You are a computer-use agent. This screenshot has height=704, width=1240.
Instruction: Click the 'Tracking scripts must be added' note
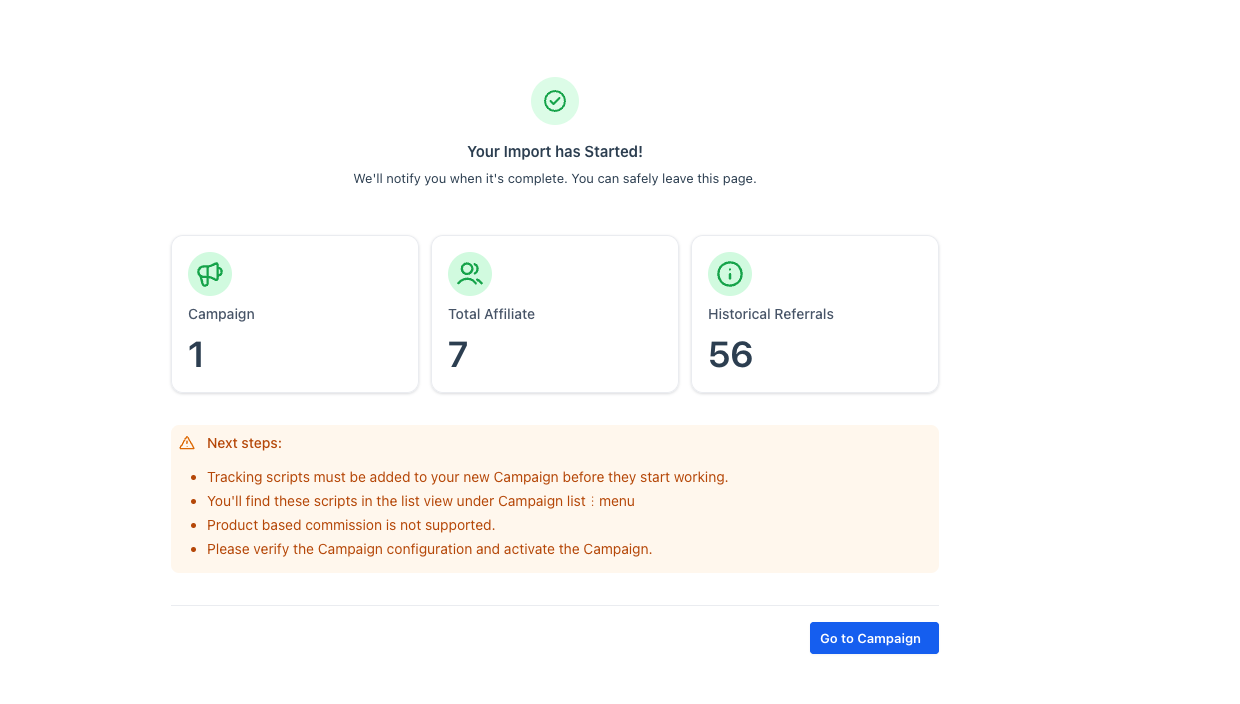[x=467, y=477]
